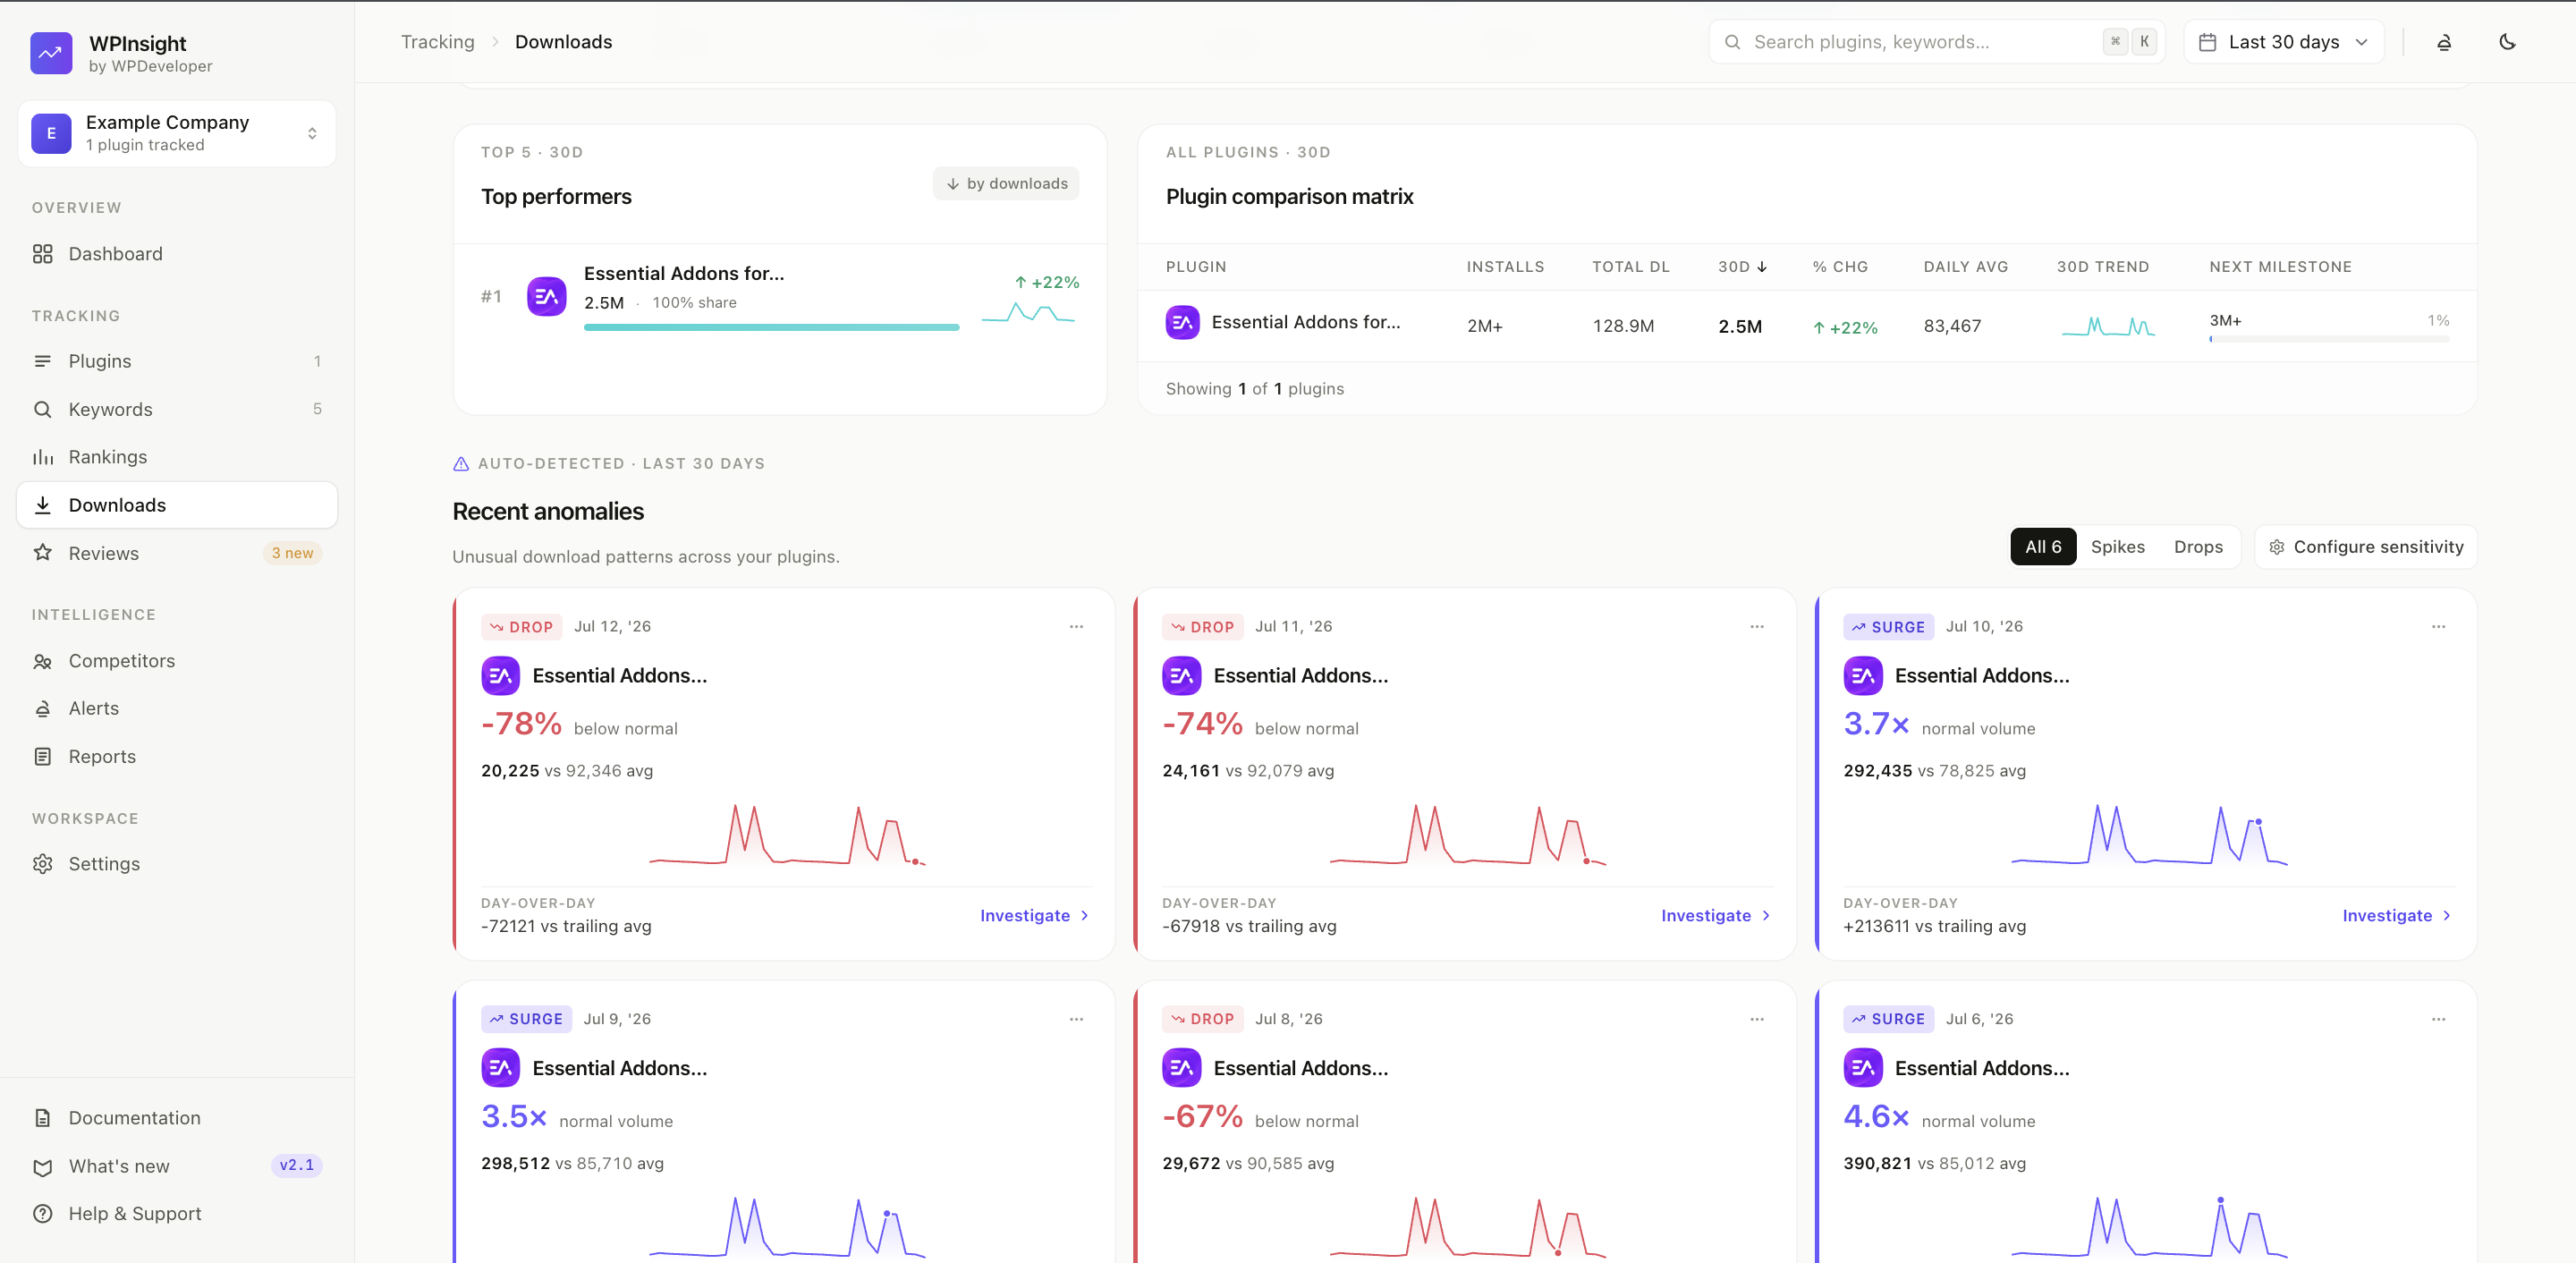Click the calendar icon in date range
This screenshot has width=2576, height=1263.
[x=2207, y=42]
